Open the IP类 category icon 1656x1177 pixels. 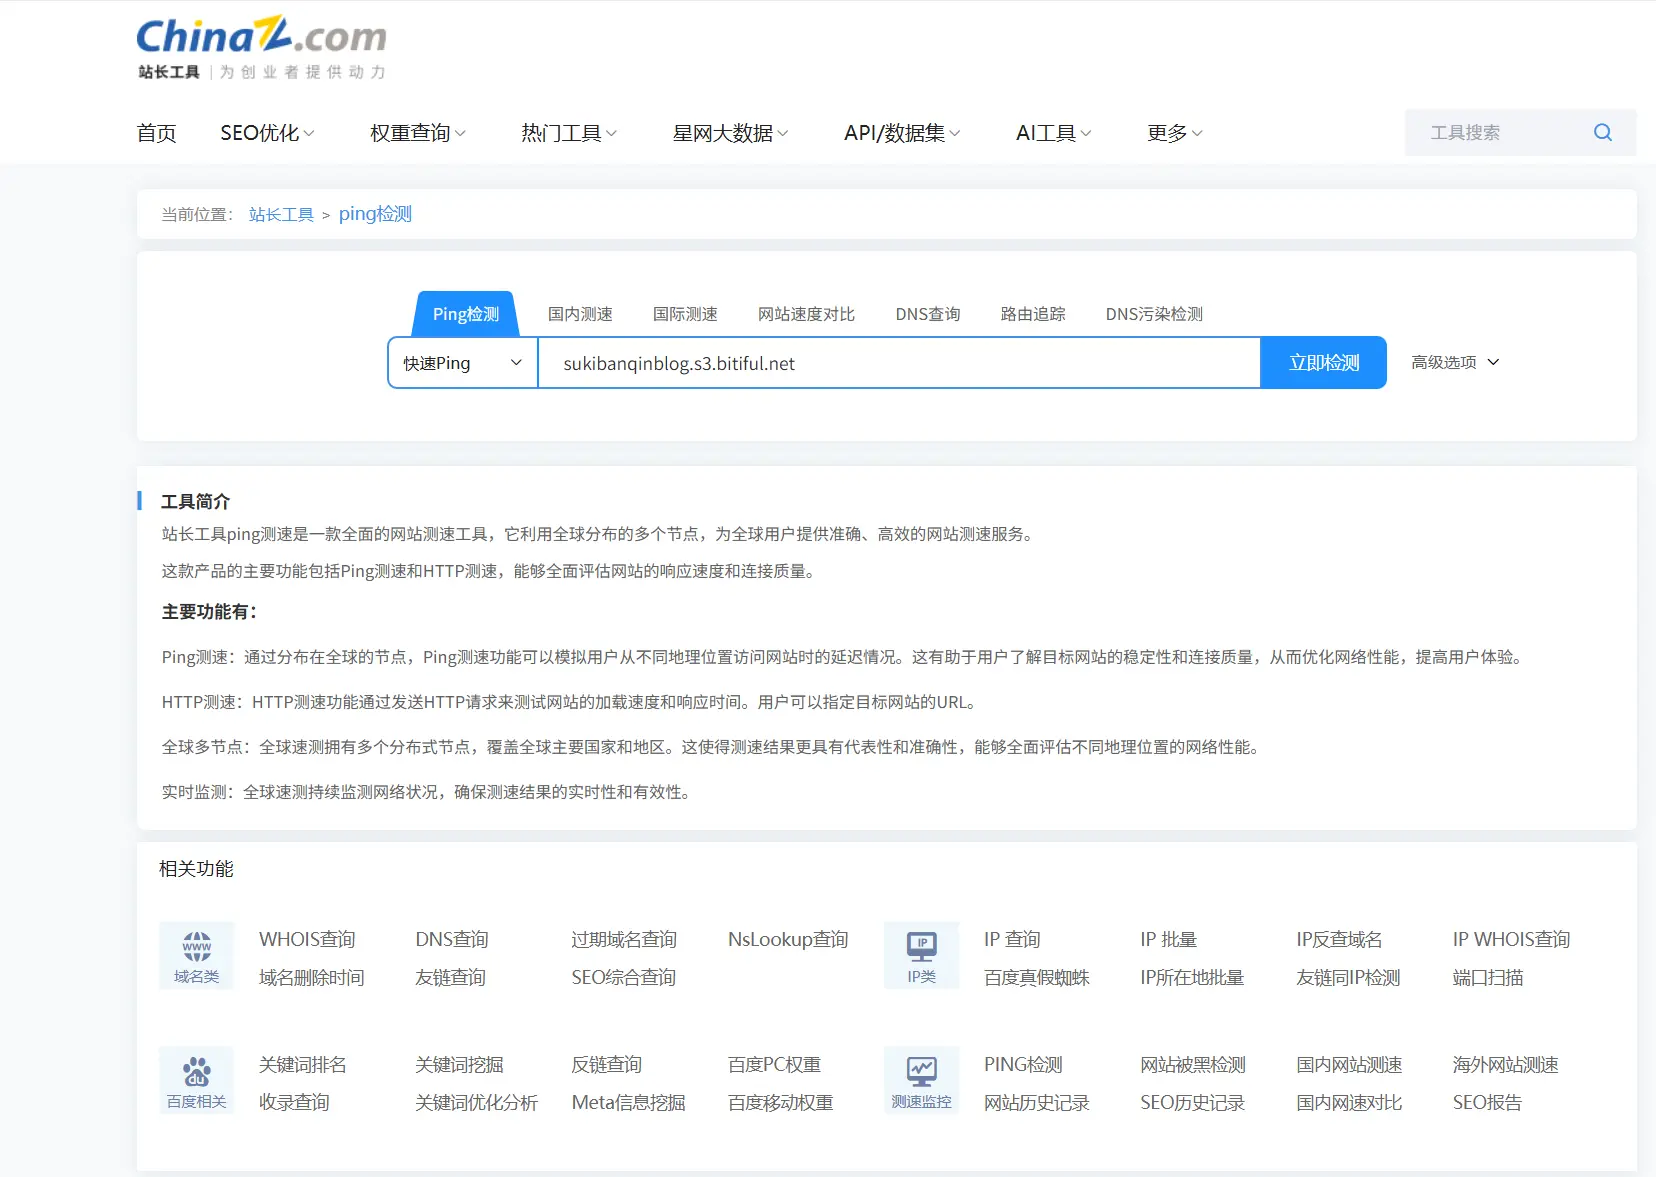(x=921, y=955)
